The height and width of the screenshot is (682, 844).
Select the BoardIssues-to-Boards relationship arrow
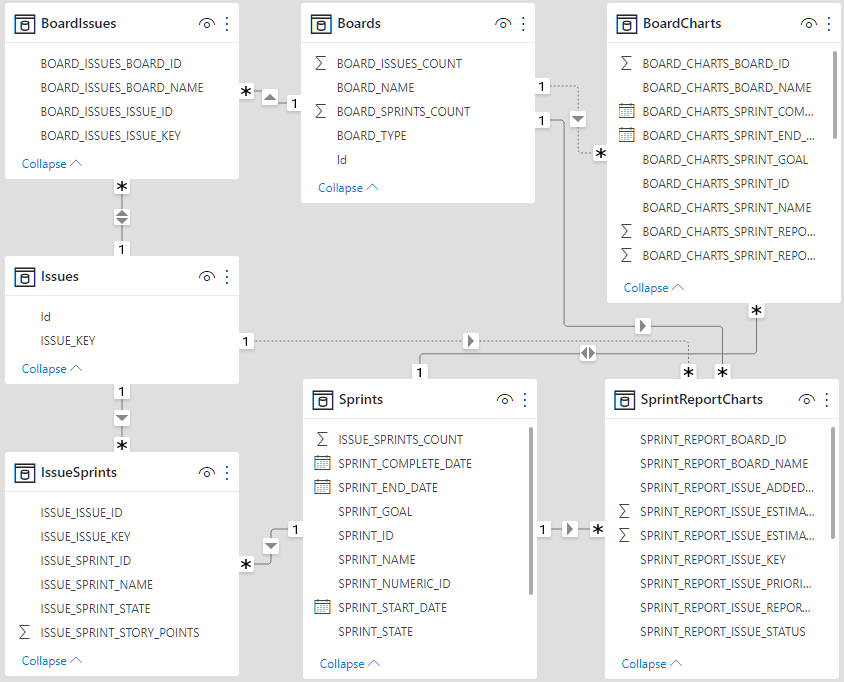click(270, 97)
